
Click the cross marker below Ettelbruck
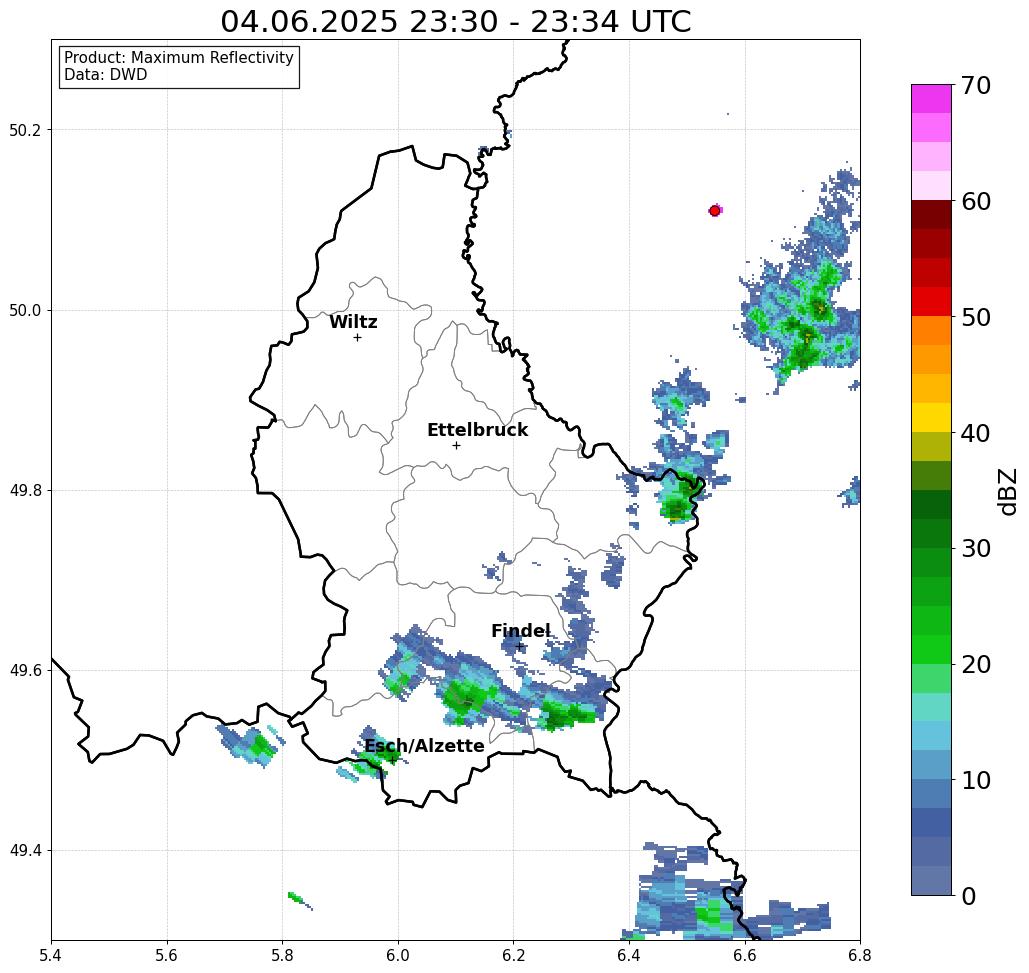pos(457,445)
